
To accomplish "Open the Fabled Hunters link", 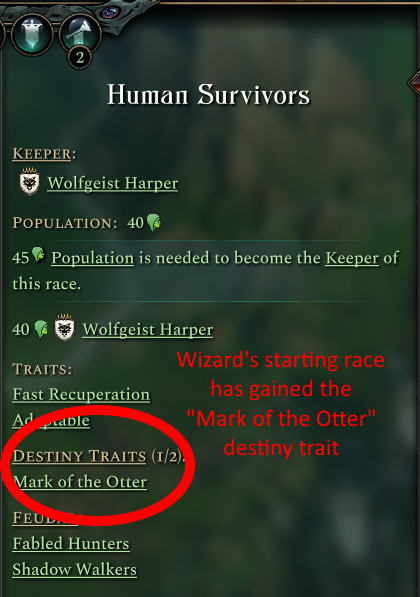I will coord(71,544).
